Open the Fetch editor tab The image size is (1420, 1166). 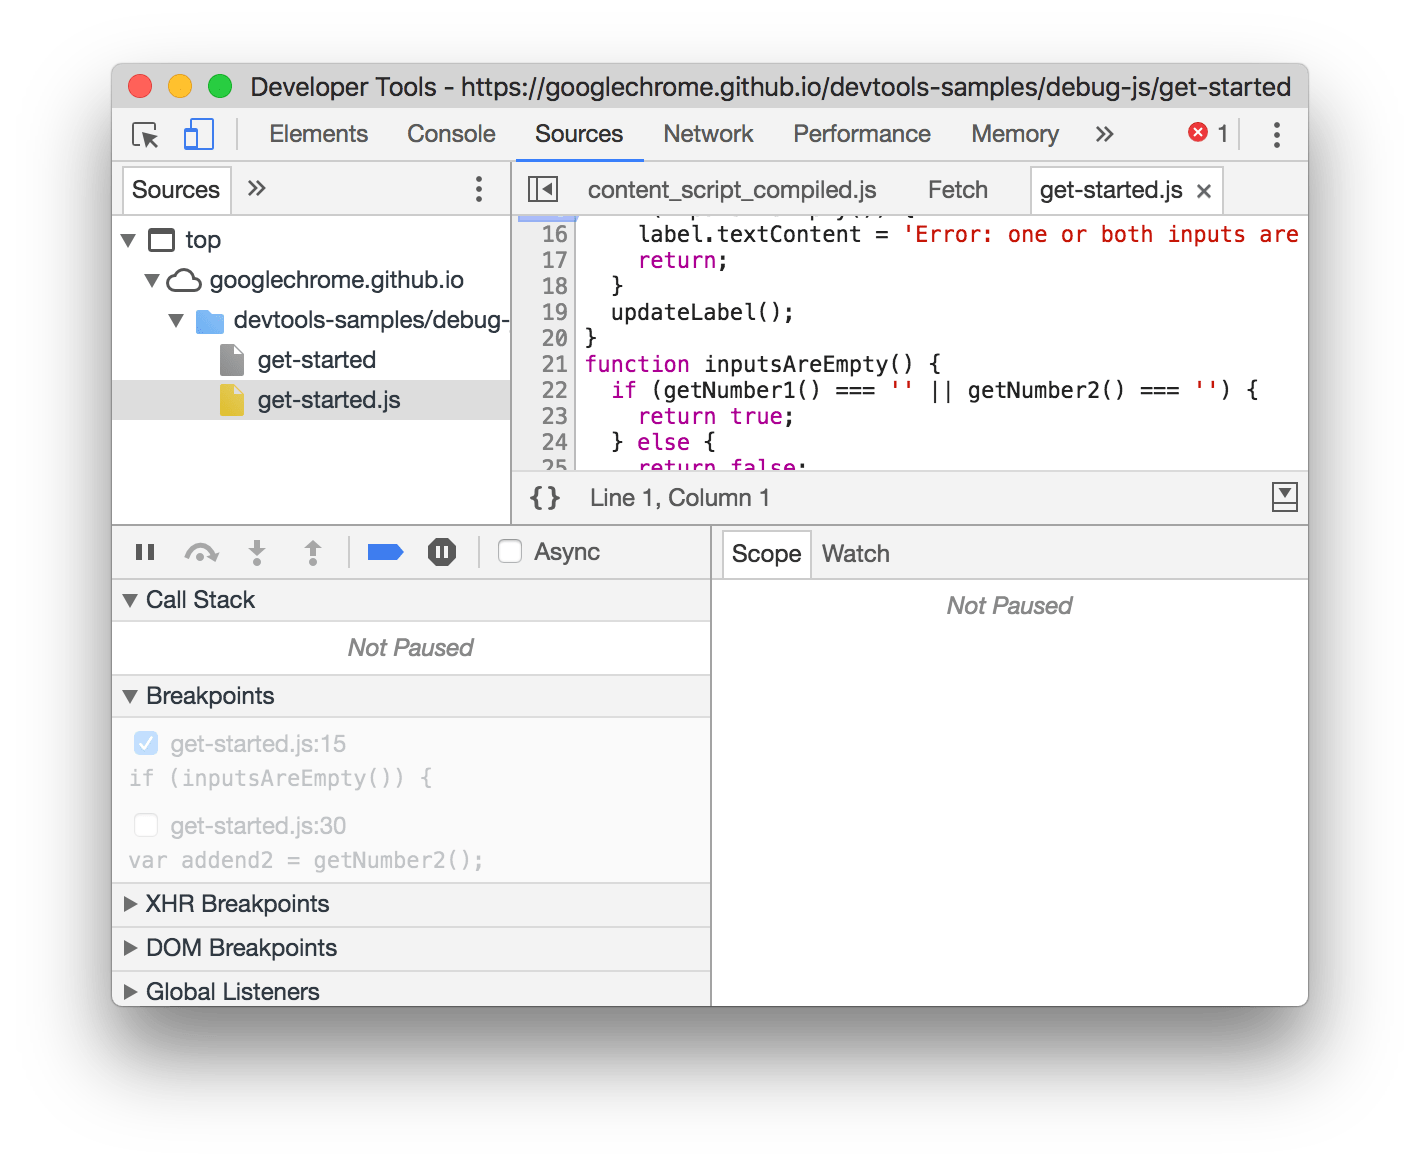point(958,190)
